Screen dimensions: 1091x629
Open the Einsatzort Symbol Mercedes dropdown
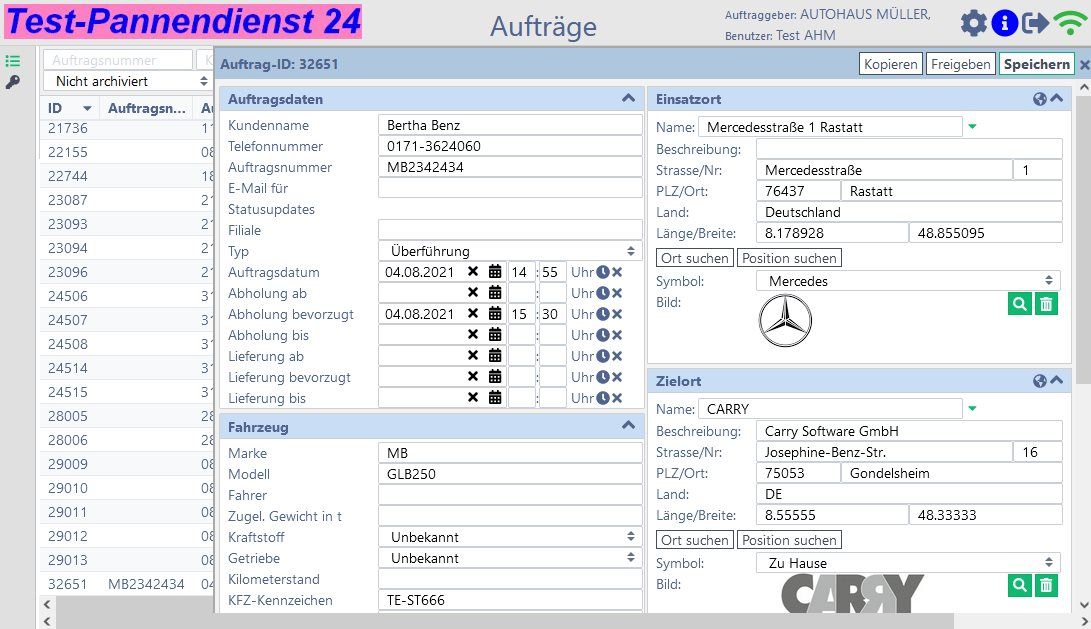coord(908,281)
